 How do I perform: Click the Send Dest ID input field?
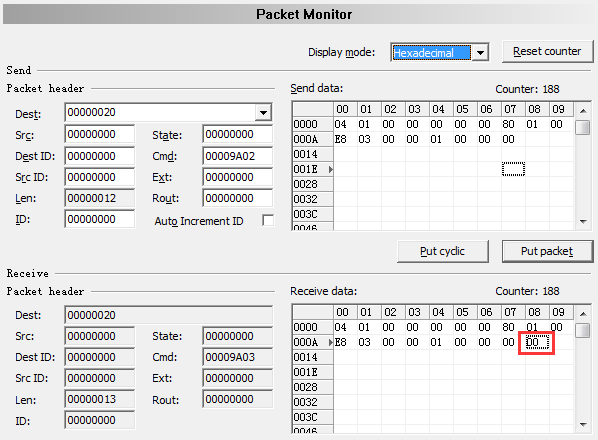coord(100,156)
